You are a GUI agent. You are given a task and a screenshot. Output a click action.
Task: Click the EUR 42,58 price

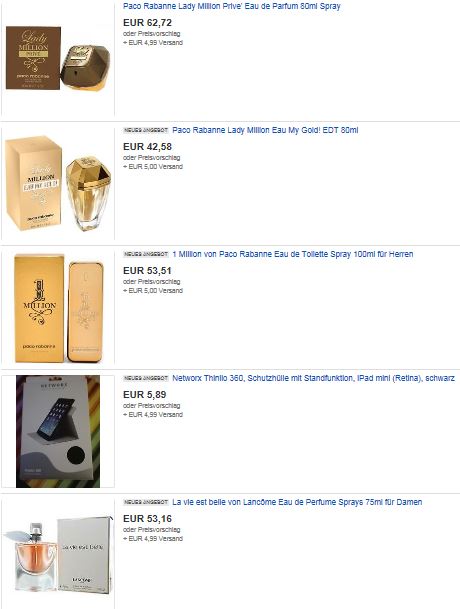tap(147, 146)
